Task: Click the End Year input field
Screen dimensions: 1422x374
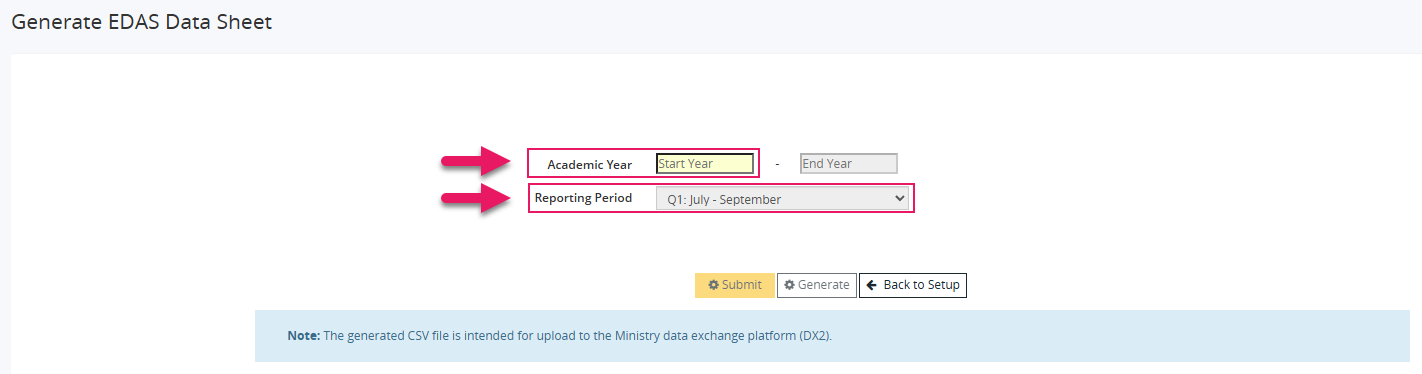Action: [x=848, y=163]
